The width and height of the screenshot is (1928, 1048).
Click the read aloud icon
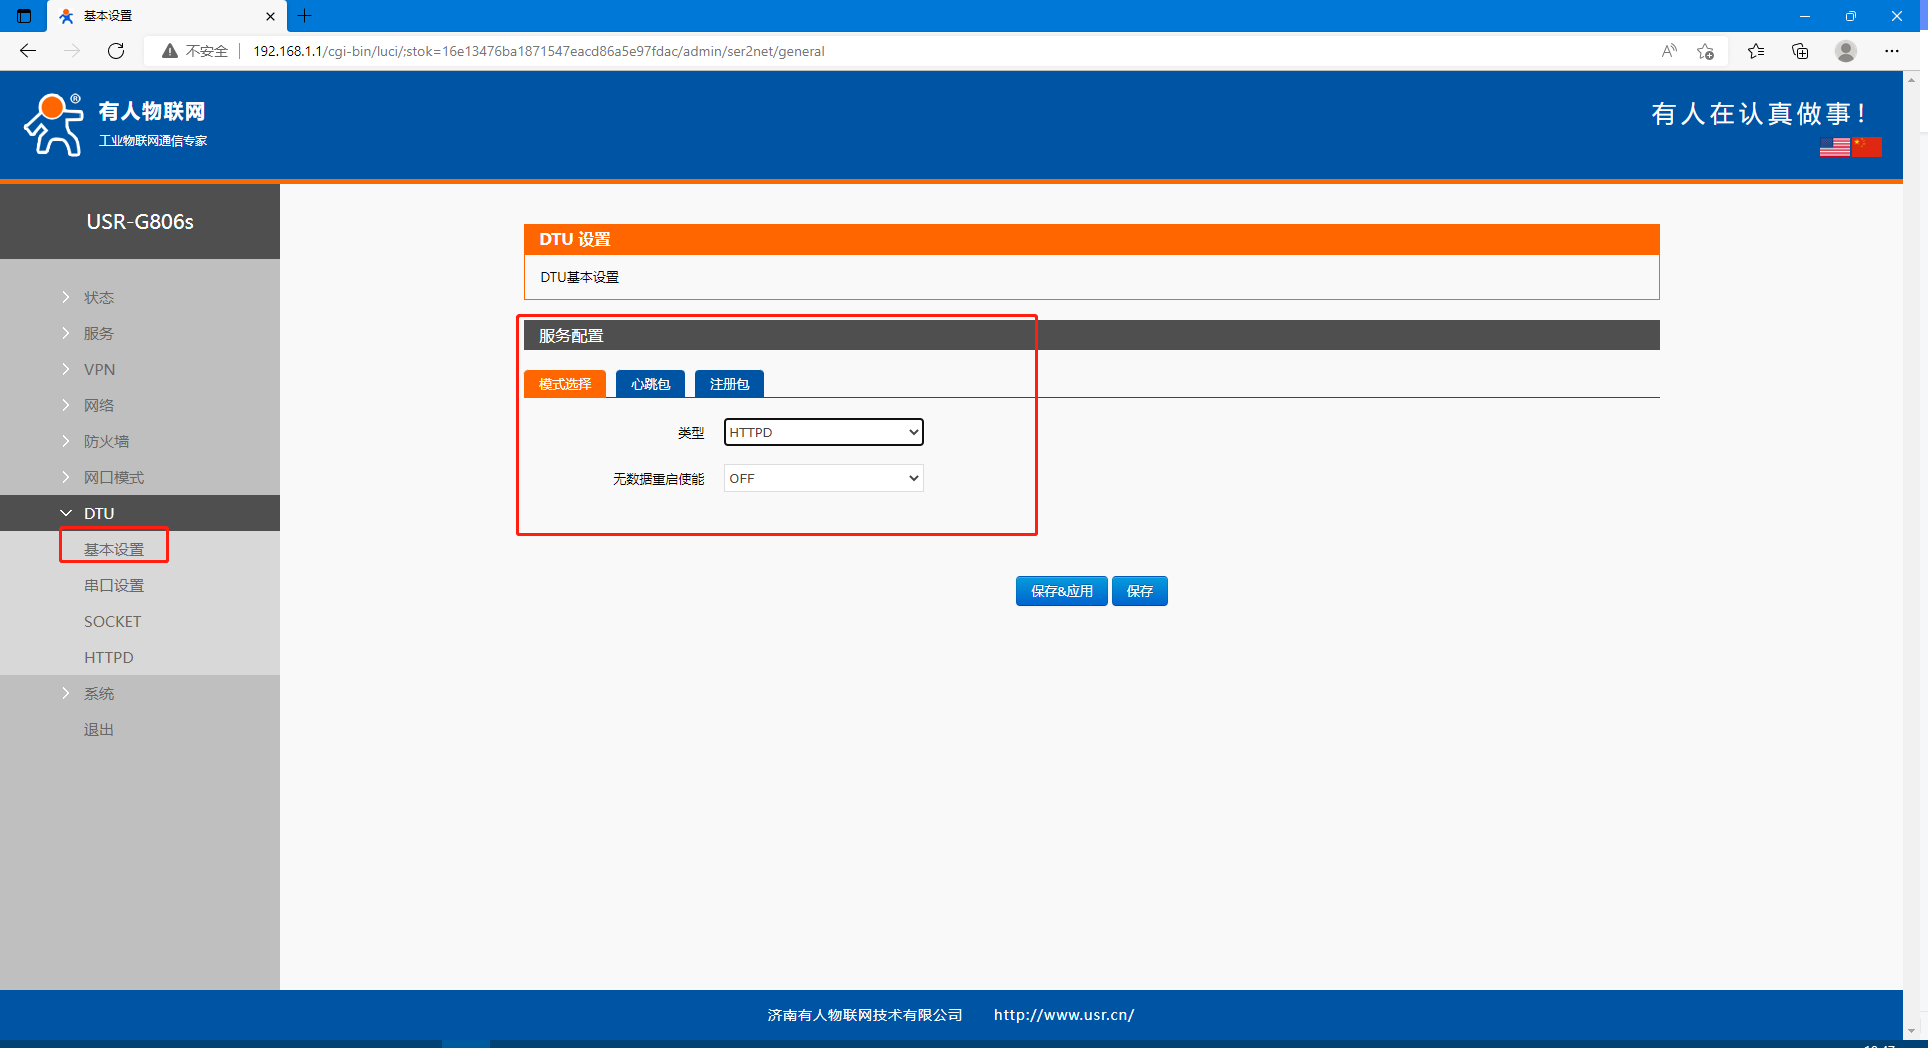(1669, 51)
